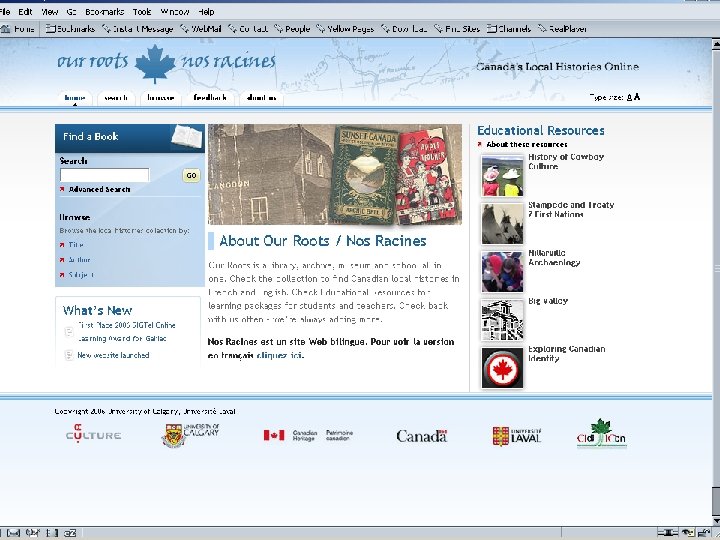Click the Big Valley sketch thumbnail
Image resolution: width=720 pixels, height=540 pixels.
[x=502, y=320]
